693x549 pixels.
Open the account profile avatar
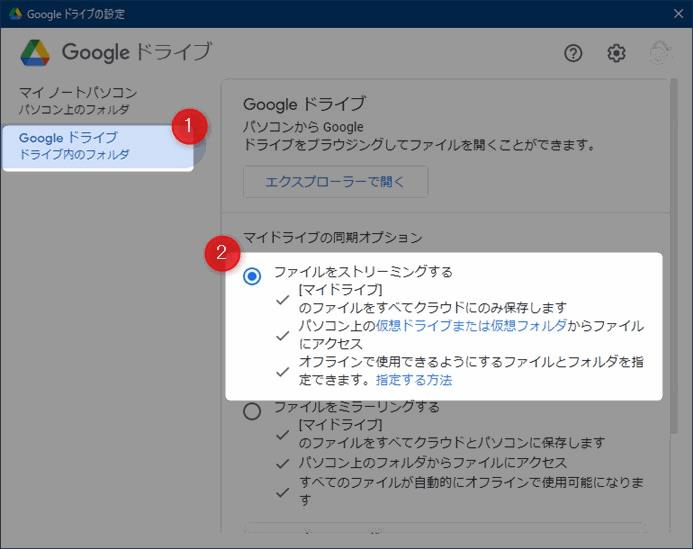click(661, 53)
